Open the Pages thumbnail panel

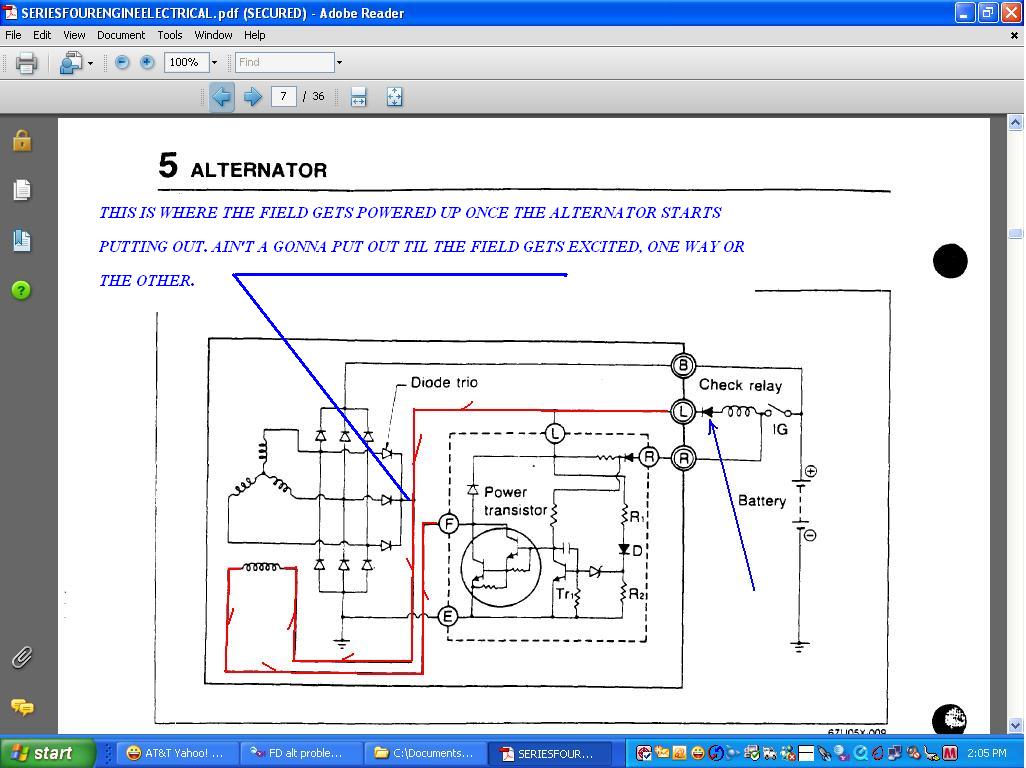[22, 190]
